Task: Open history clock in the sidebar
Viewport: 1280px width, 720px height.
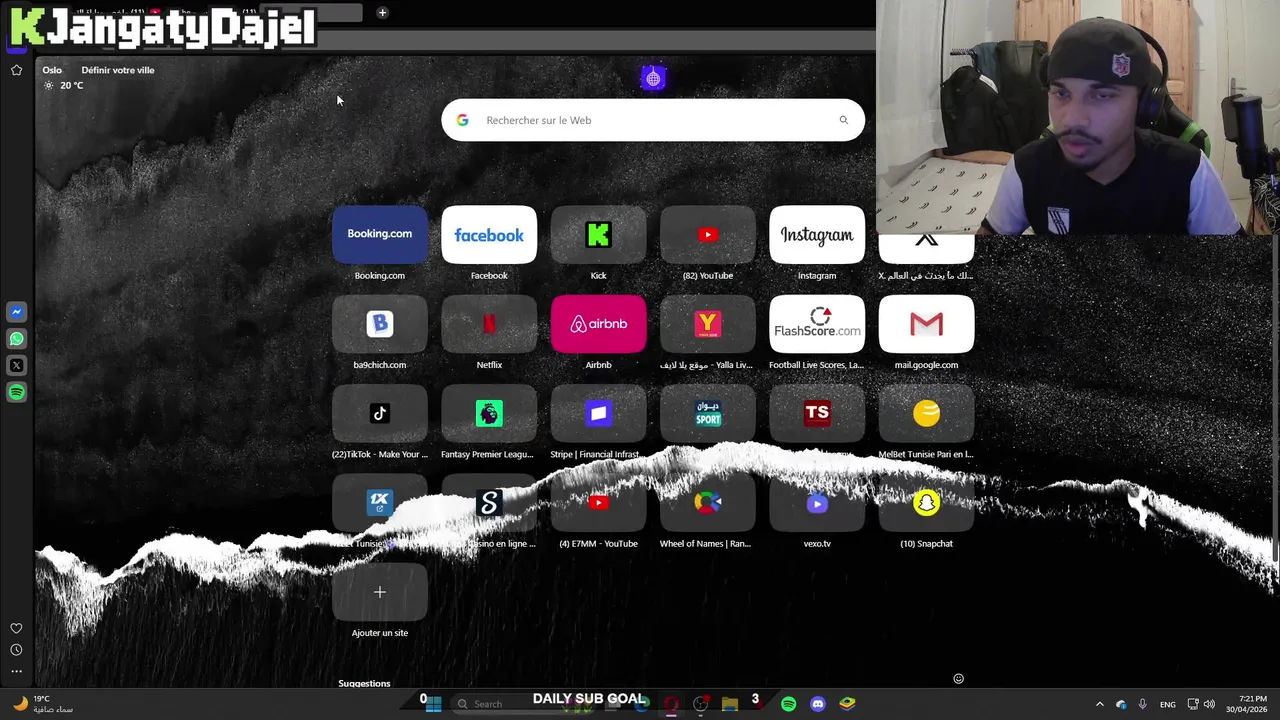Action: (16, 650)
